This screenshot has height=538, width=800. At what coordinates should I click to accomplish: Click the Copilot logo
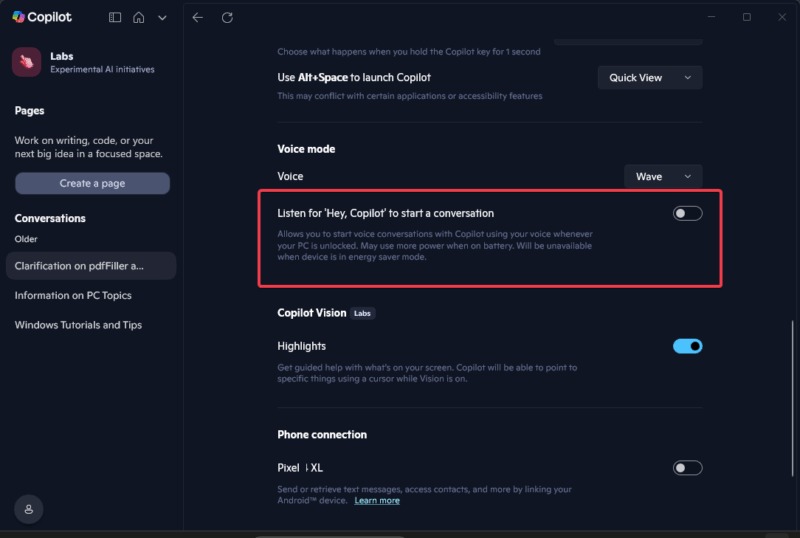pos(42,17)
